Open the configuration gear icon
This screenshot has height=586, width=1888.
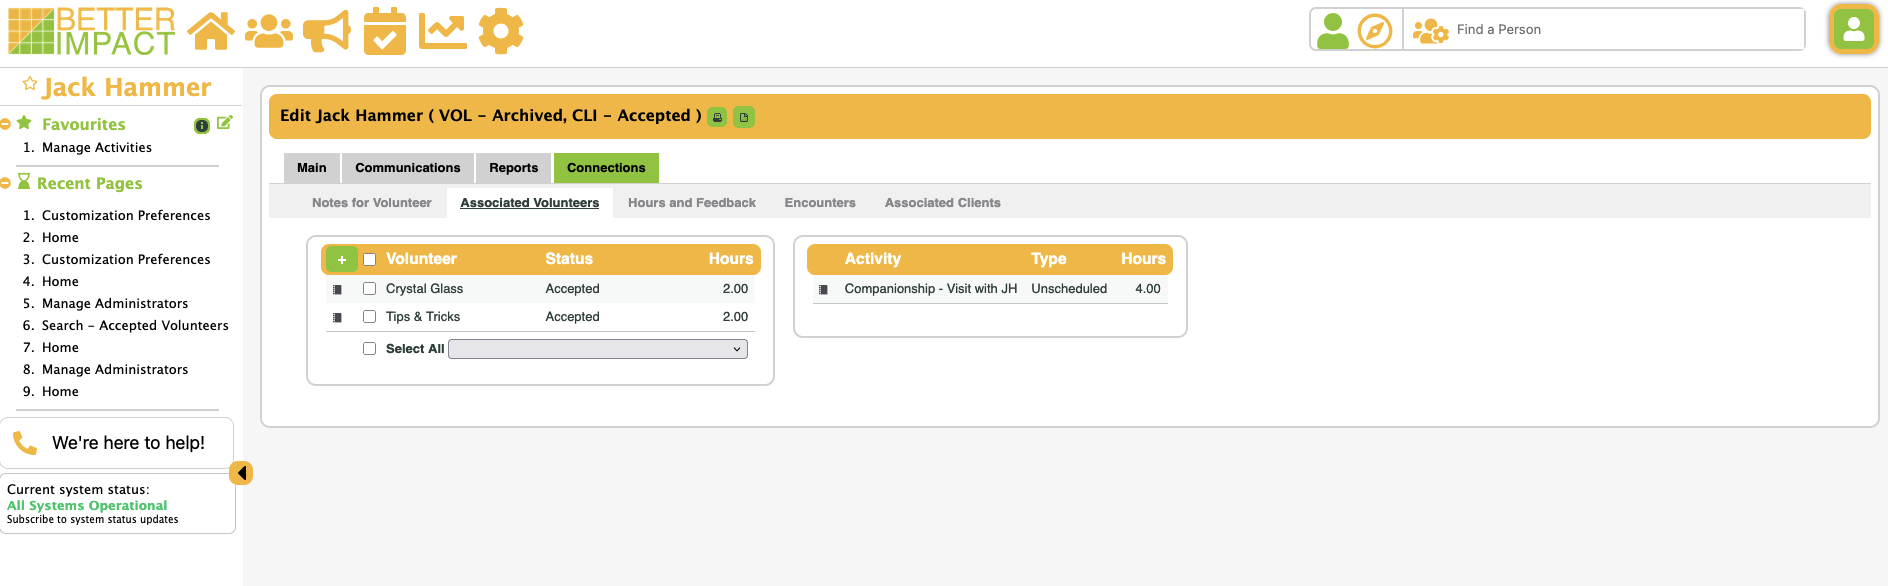(501, 31)
